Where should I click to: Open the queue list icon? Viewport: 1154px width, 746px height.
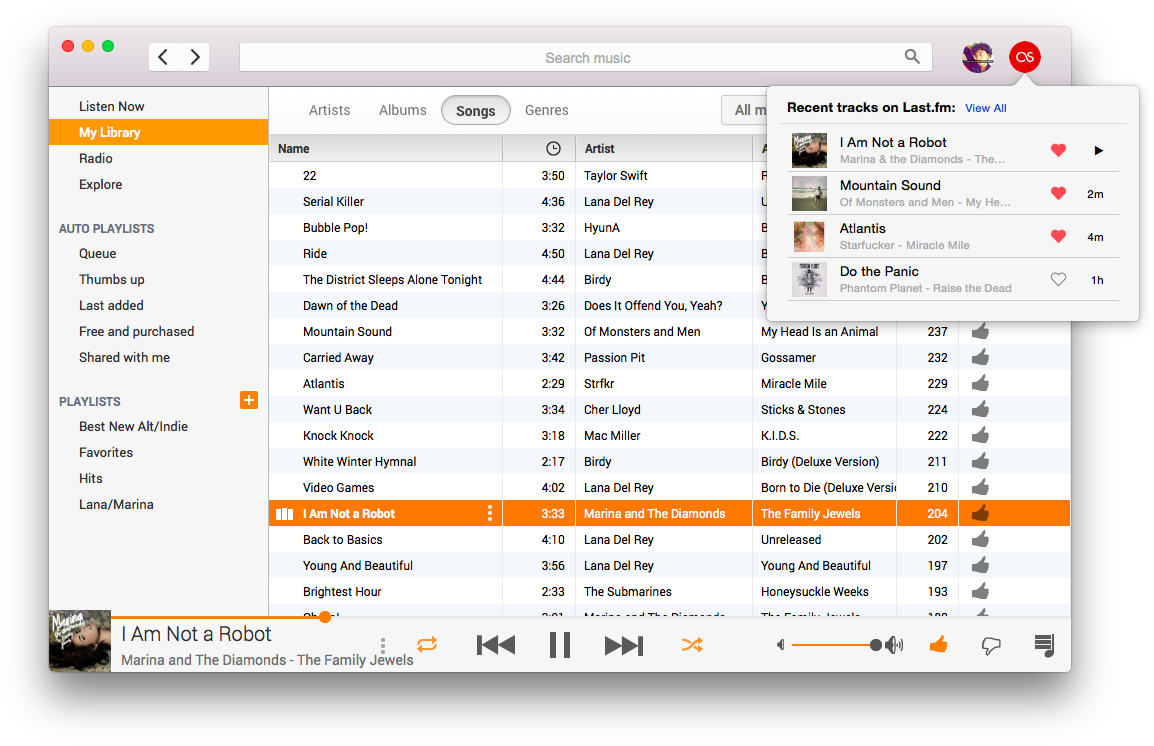1044,645
